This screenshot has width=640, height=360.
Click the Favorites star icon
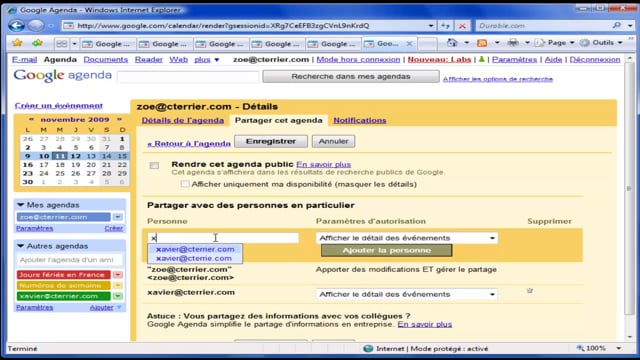(x=17, y=43)
